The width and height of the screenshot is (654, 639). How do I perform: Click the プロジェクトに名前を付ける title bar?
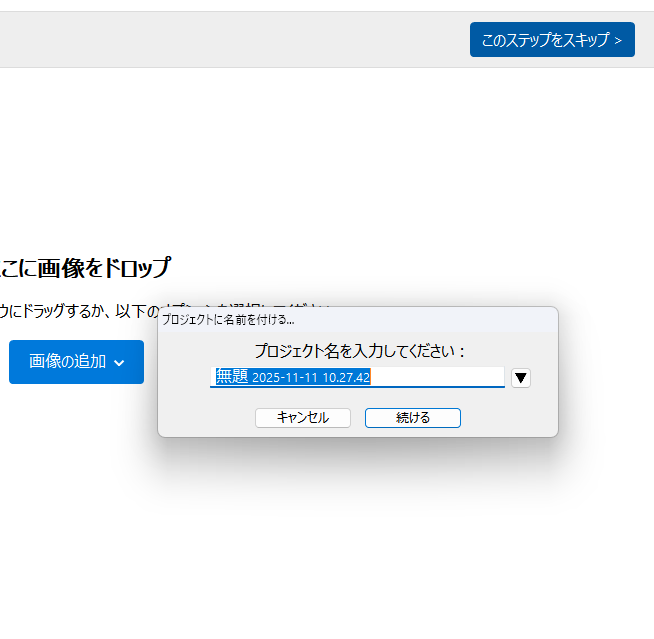(228, 320)
